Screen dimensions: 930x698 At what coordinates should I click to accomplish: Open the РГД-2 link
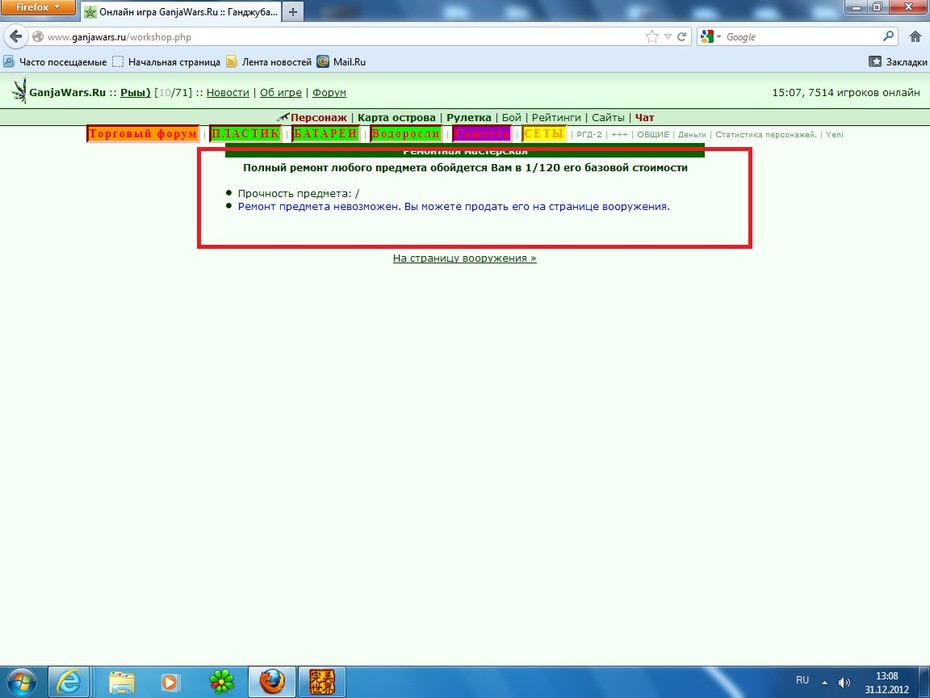589,135
